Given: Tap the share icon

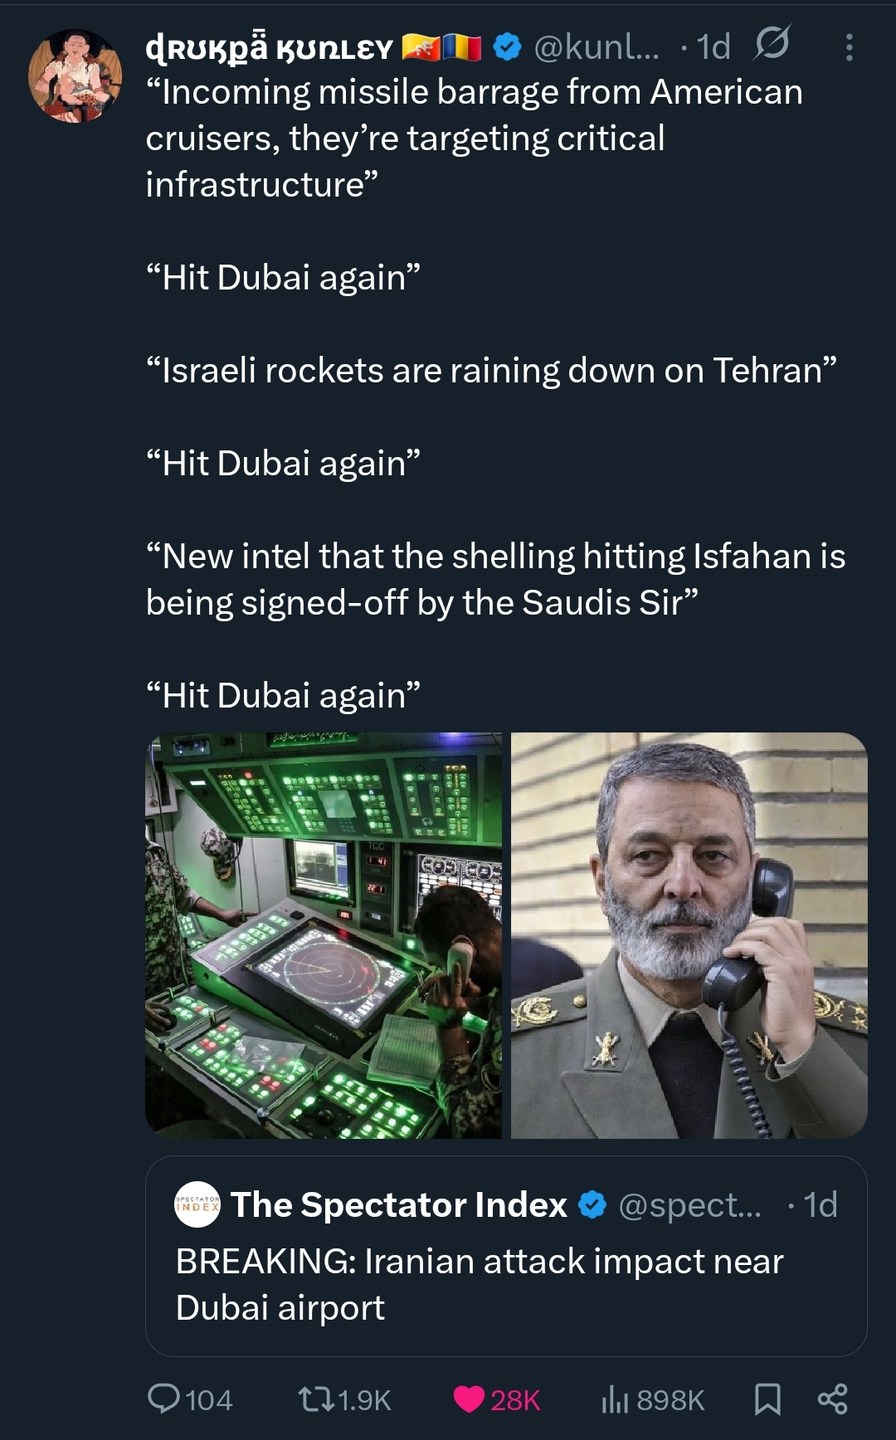Looking at the screenshot, I should 833,1398.
